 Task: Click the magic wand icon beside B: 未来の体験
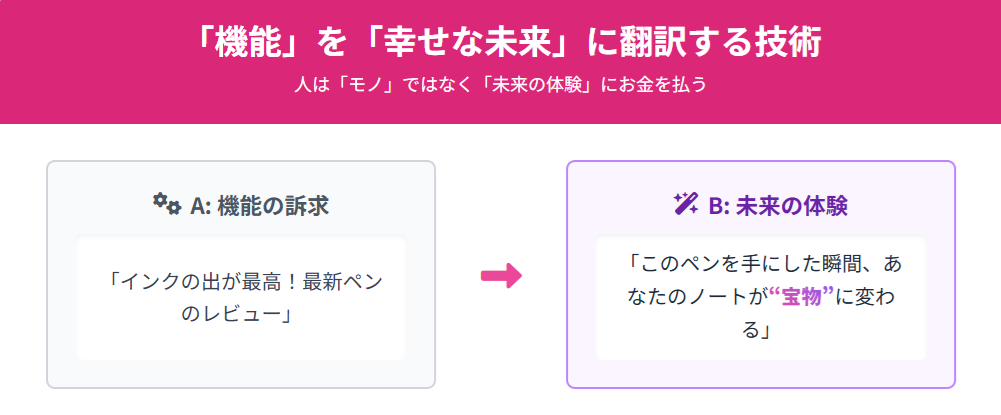coord(686,204)
